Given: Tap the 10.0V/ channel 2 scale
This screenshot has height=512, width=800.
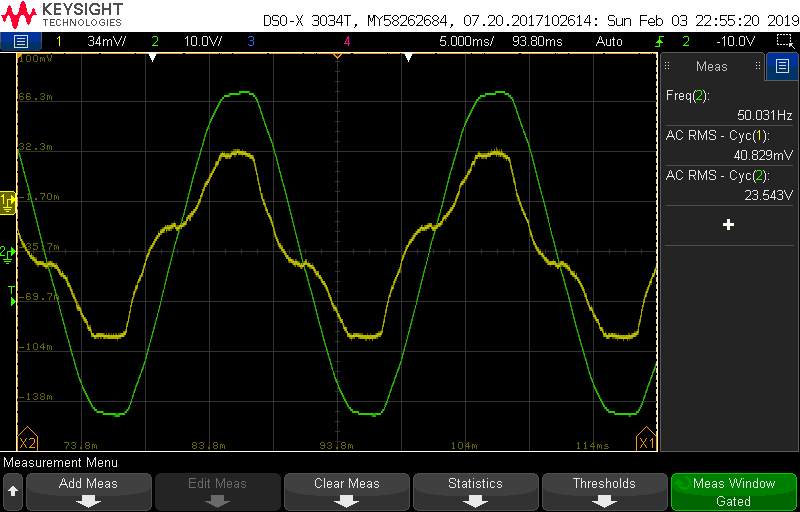Looking at the screenshot, I should (x=203, y=41).
